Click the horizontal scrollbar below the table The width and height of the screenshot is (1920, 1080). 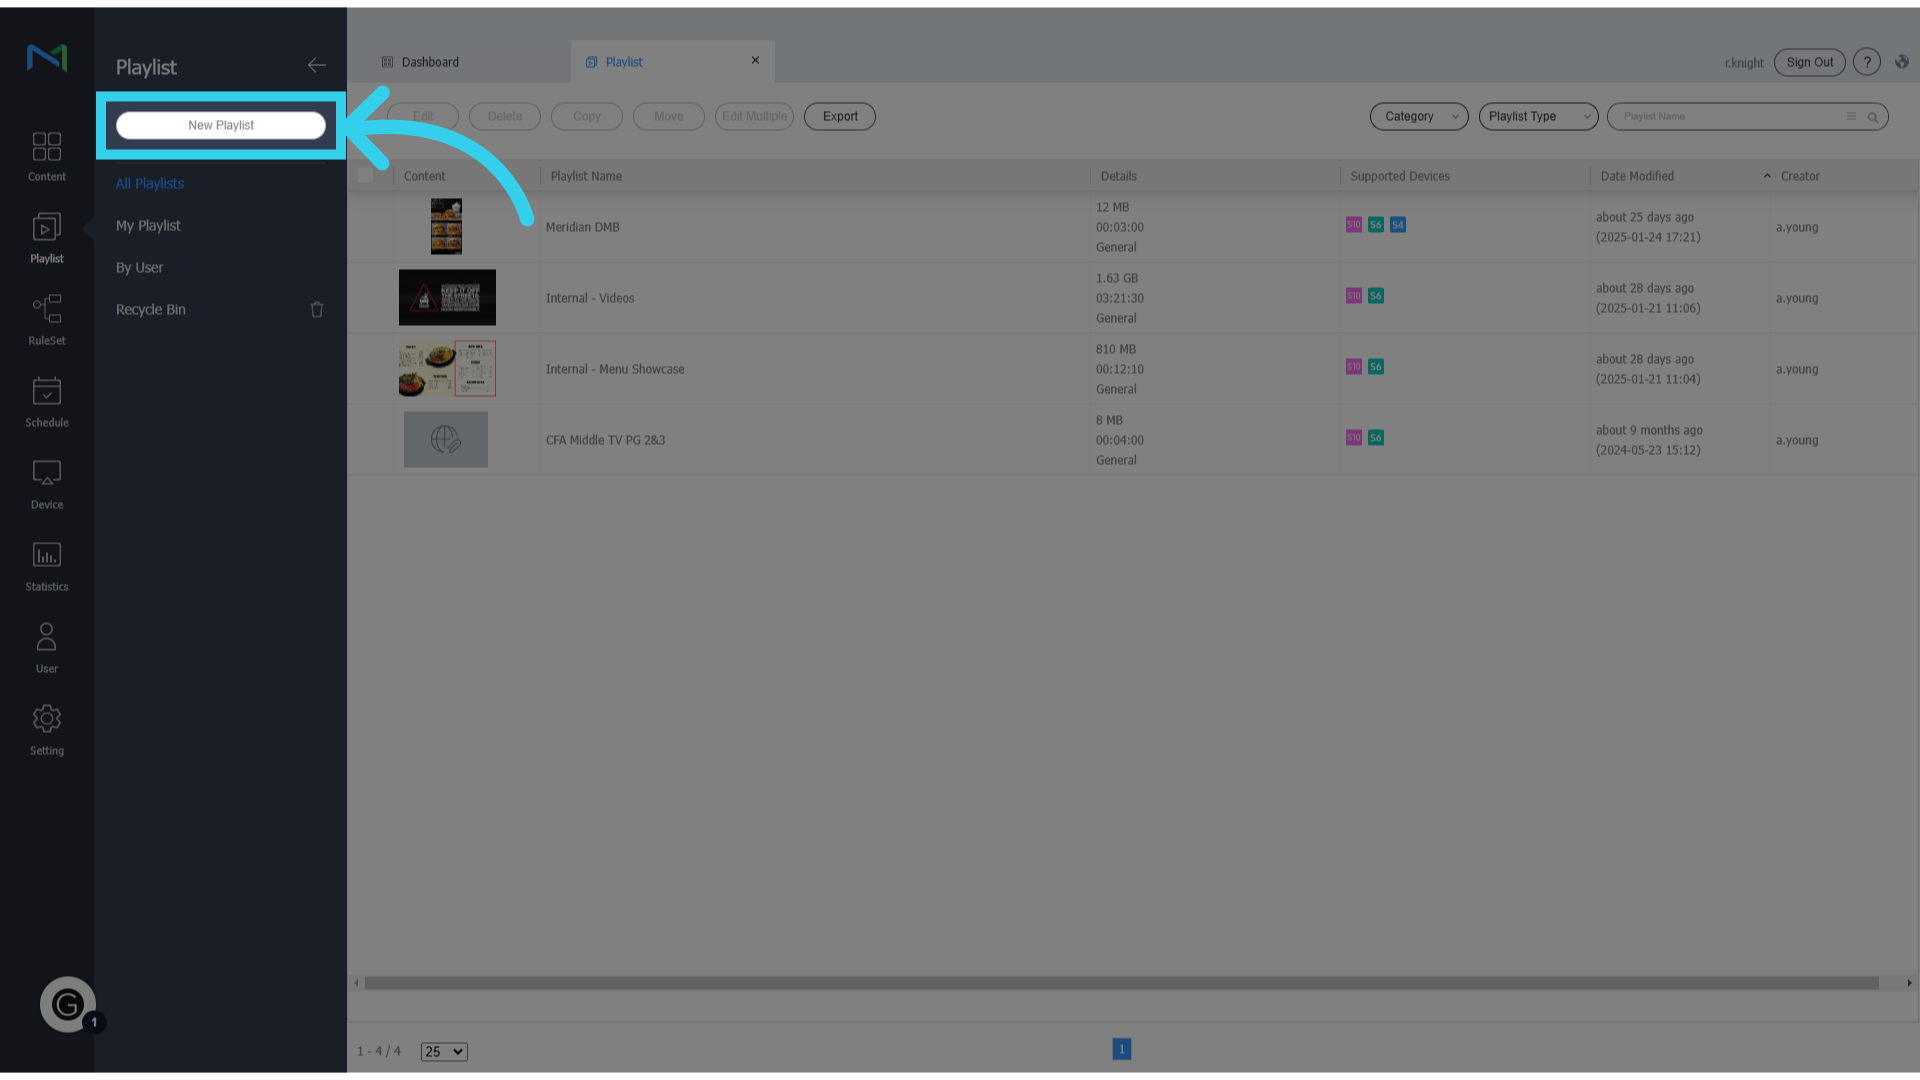coord(1120,983)
